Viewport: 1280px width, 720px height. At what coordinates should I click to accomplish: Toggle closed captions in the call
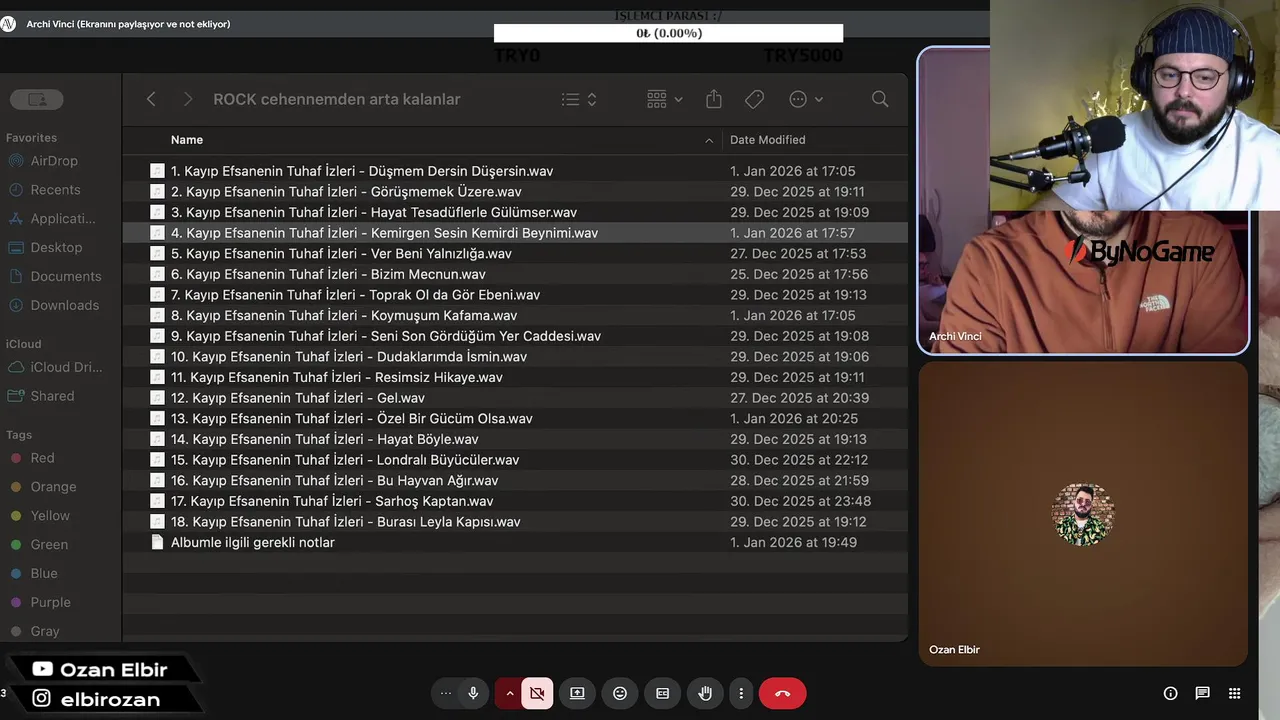click(x=662, y=693)
